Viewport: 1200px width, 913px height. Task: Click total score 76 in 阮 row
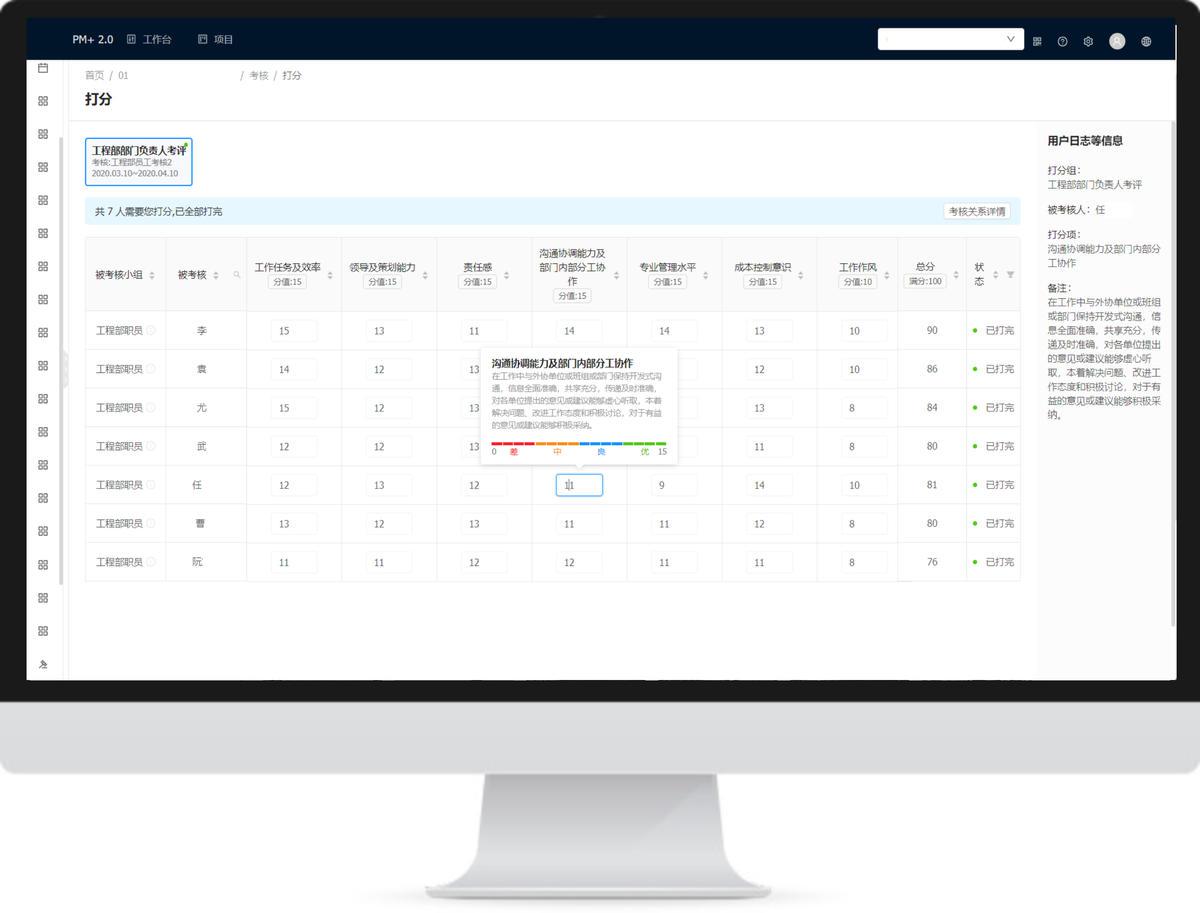[x=932, y=562]
